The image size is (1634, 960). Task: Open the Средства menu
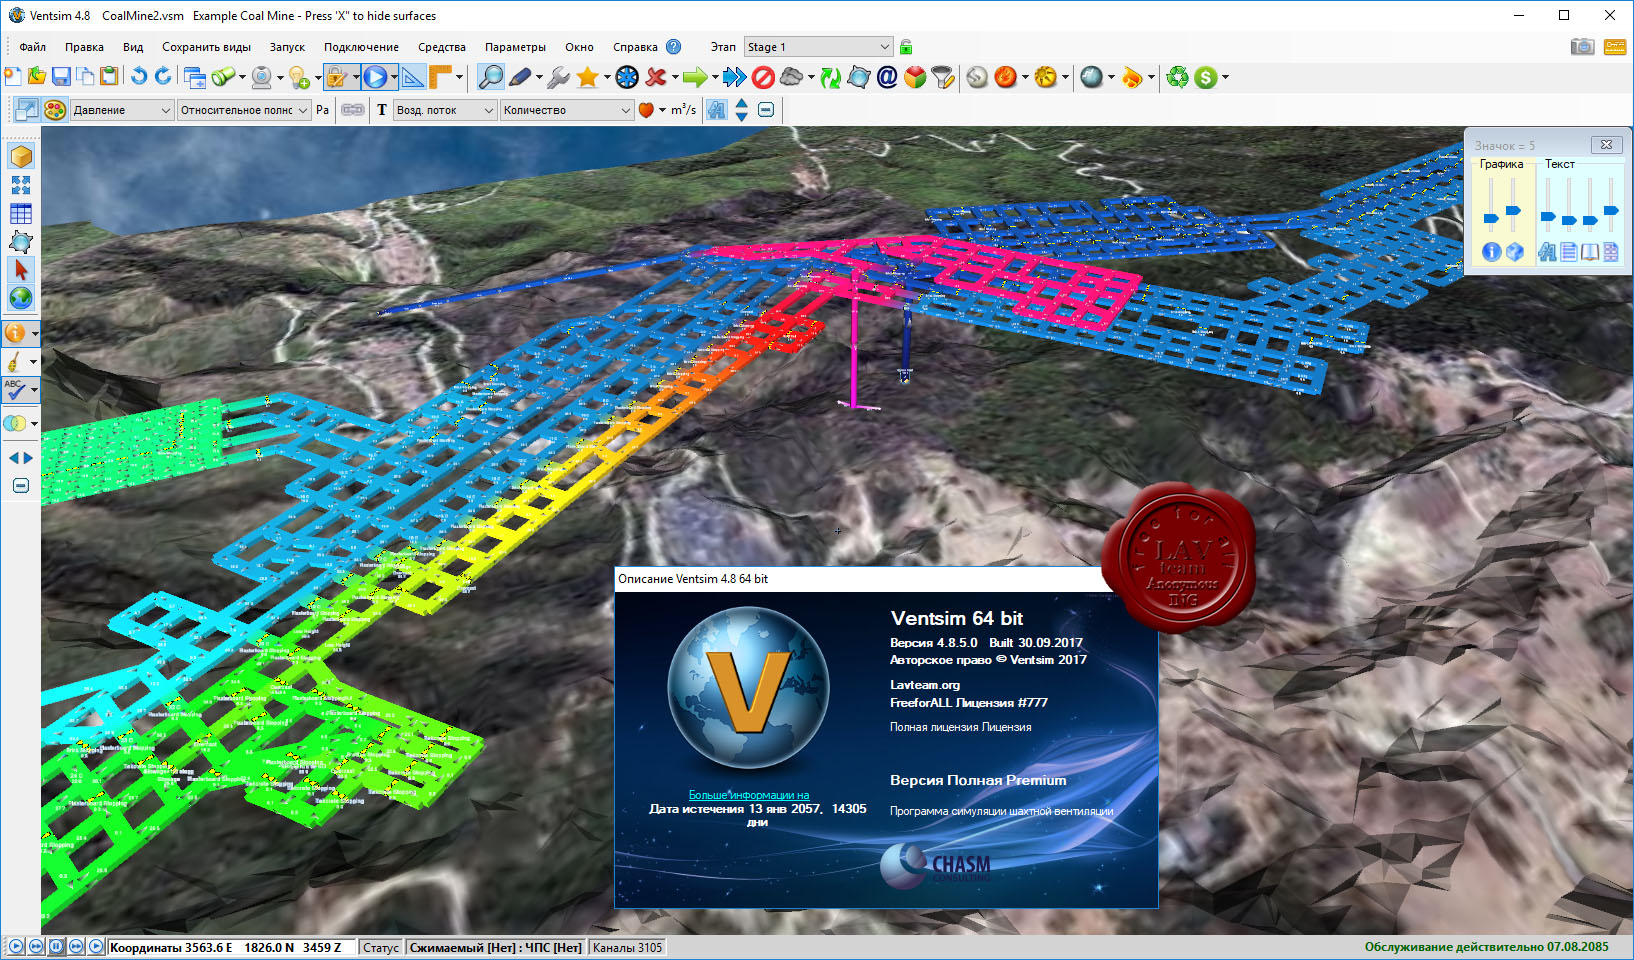point(441,47)
